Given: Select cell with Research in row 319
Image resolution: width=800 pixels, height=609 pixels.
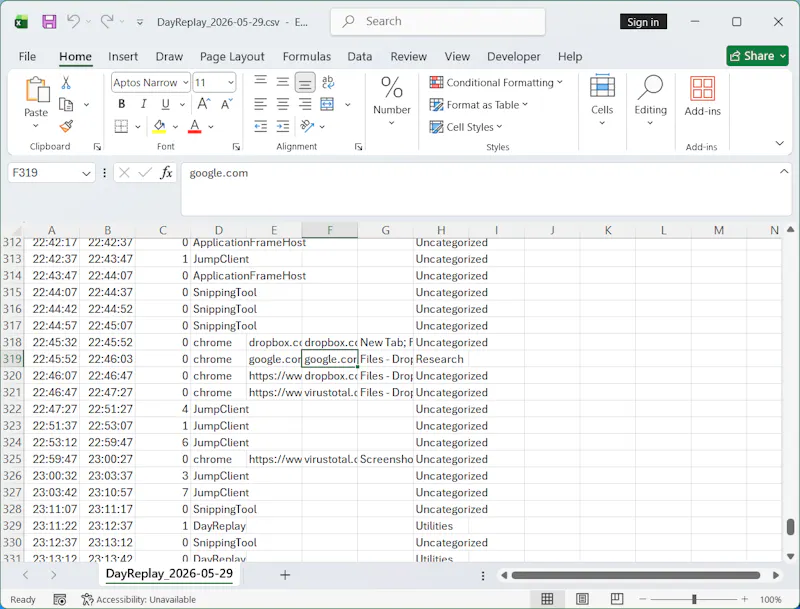Looking at the screenshot, I should click(441, 359).
